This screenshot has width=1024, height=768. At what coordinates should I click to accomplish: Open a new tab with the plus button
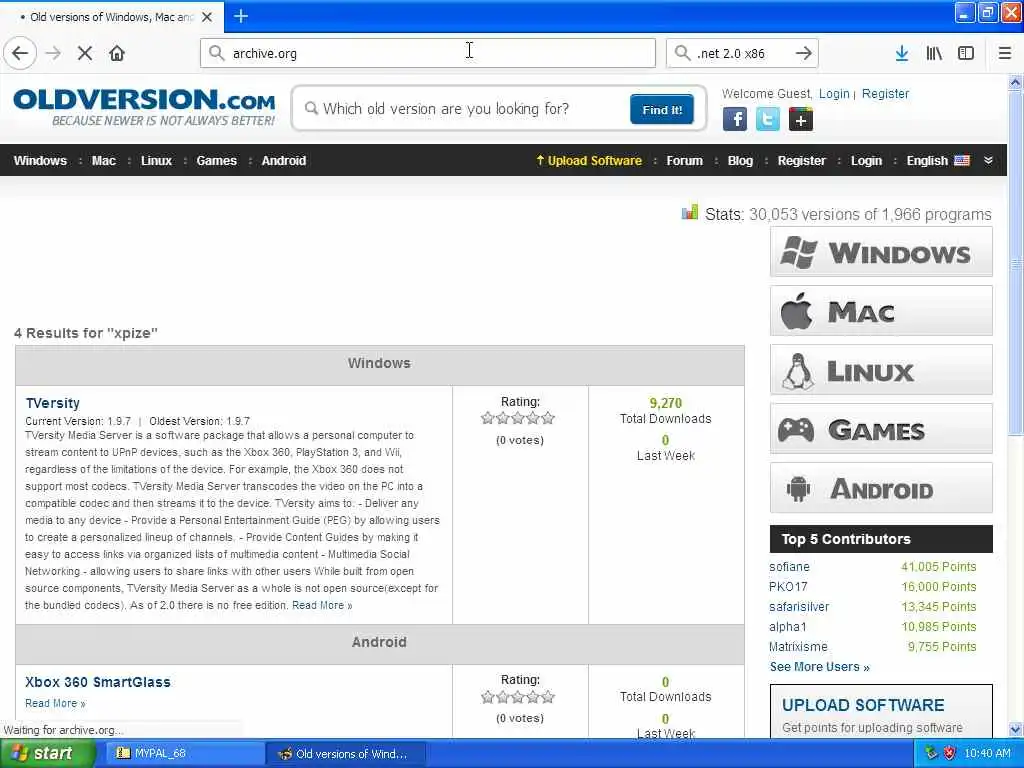click(241, 16)
